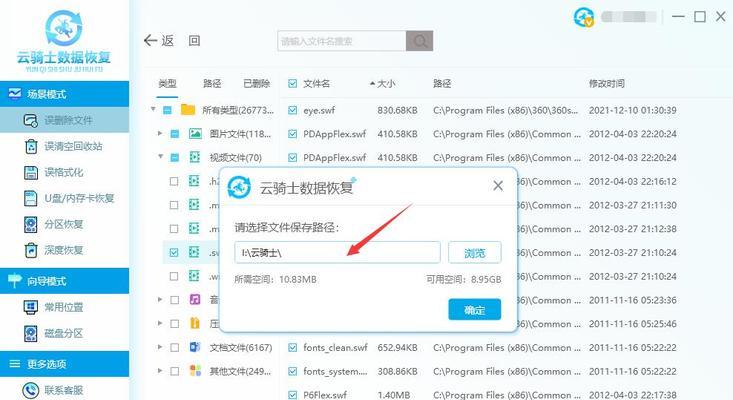733x400 pixels.
Task: Choose 误格式化 recovery option
Action: tap(65, 172)
